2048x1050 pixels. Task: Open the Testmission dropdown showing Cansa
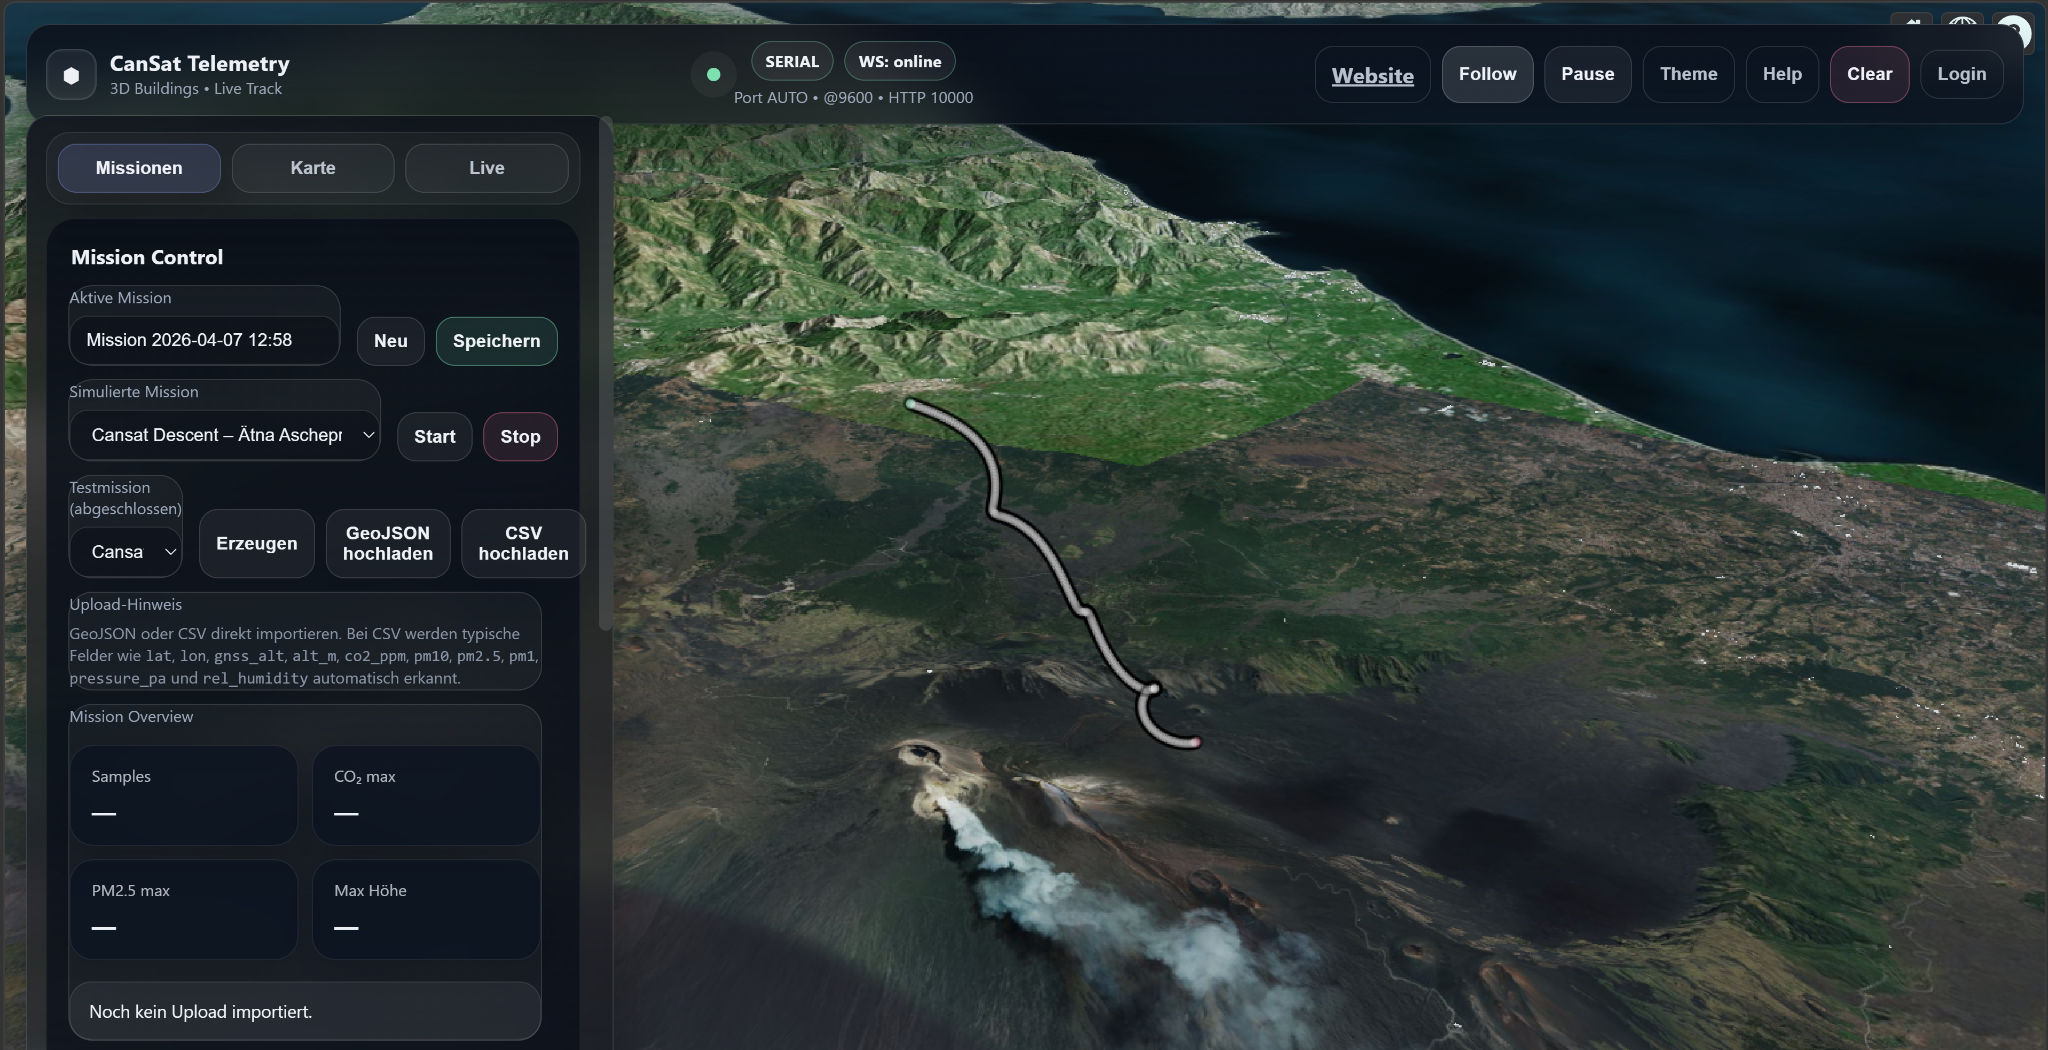[x=125, y=552]
